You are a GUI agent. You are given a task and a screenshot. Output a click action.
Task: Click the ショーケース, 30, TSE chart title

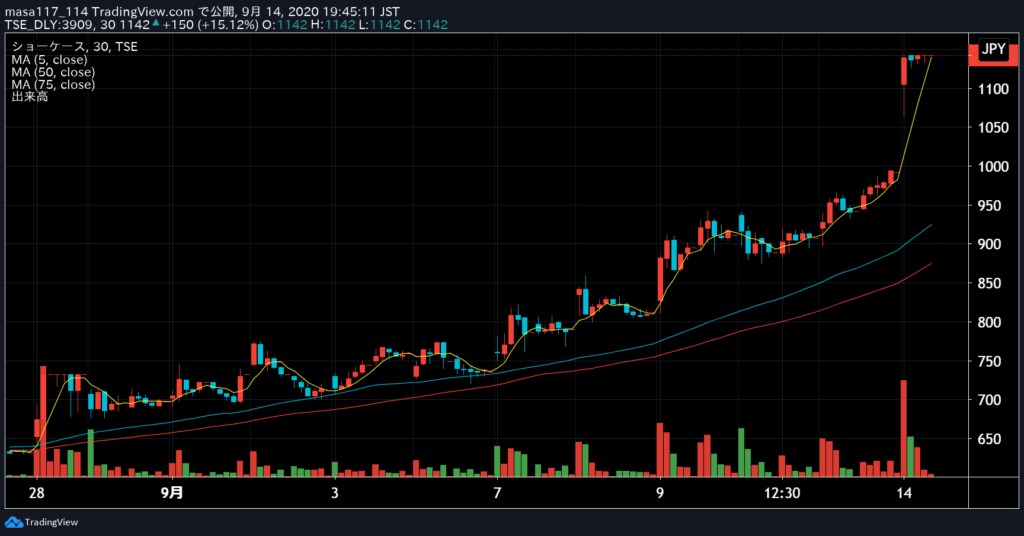[x=74, y=46]
